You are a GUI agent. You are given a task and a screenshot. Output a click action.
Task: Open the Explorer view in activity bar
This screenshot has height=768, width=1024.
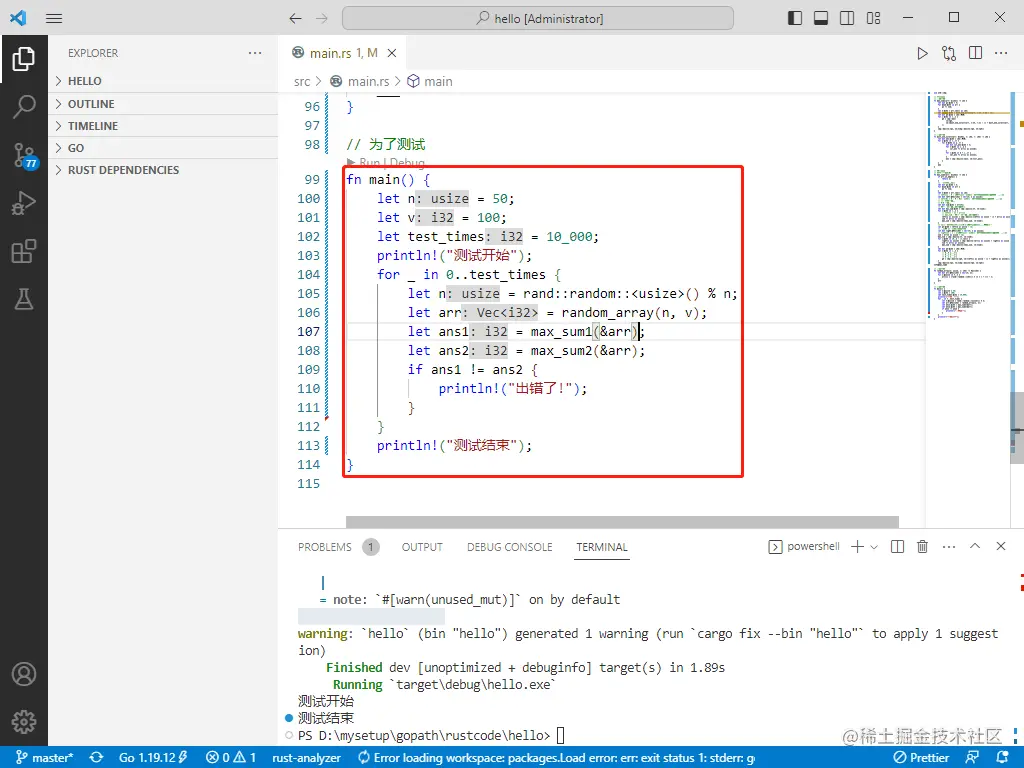(x=24, y=59)
